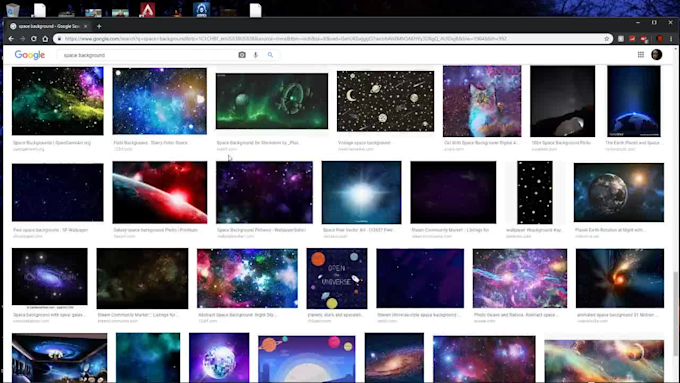Open the orange spiral galaxy image
Screen dimensions: 680x383
pyautogui.click(x=394, y=358)
